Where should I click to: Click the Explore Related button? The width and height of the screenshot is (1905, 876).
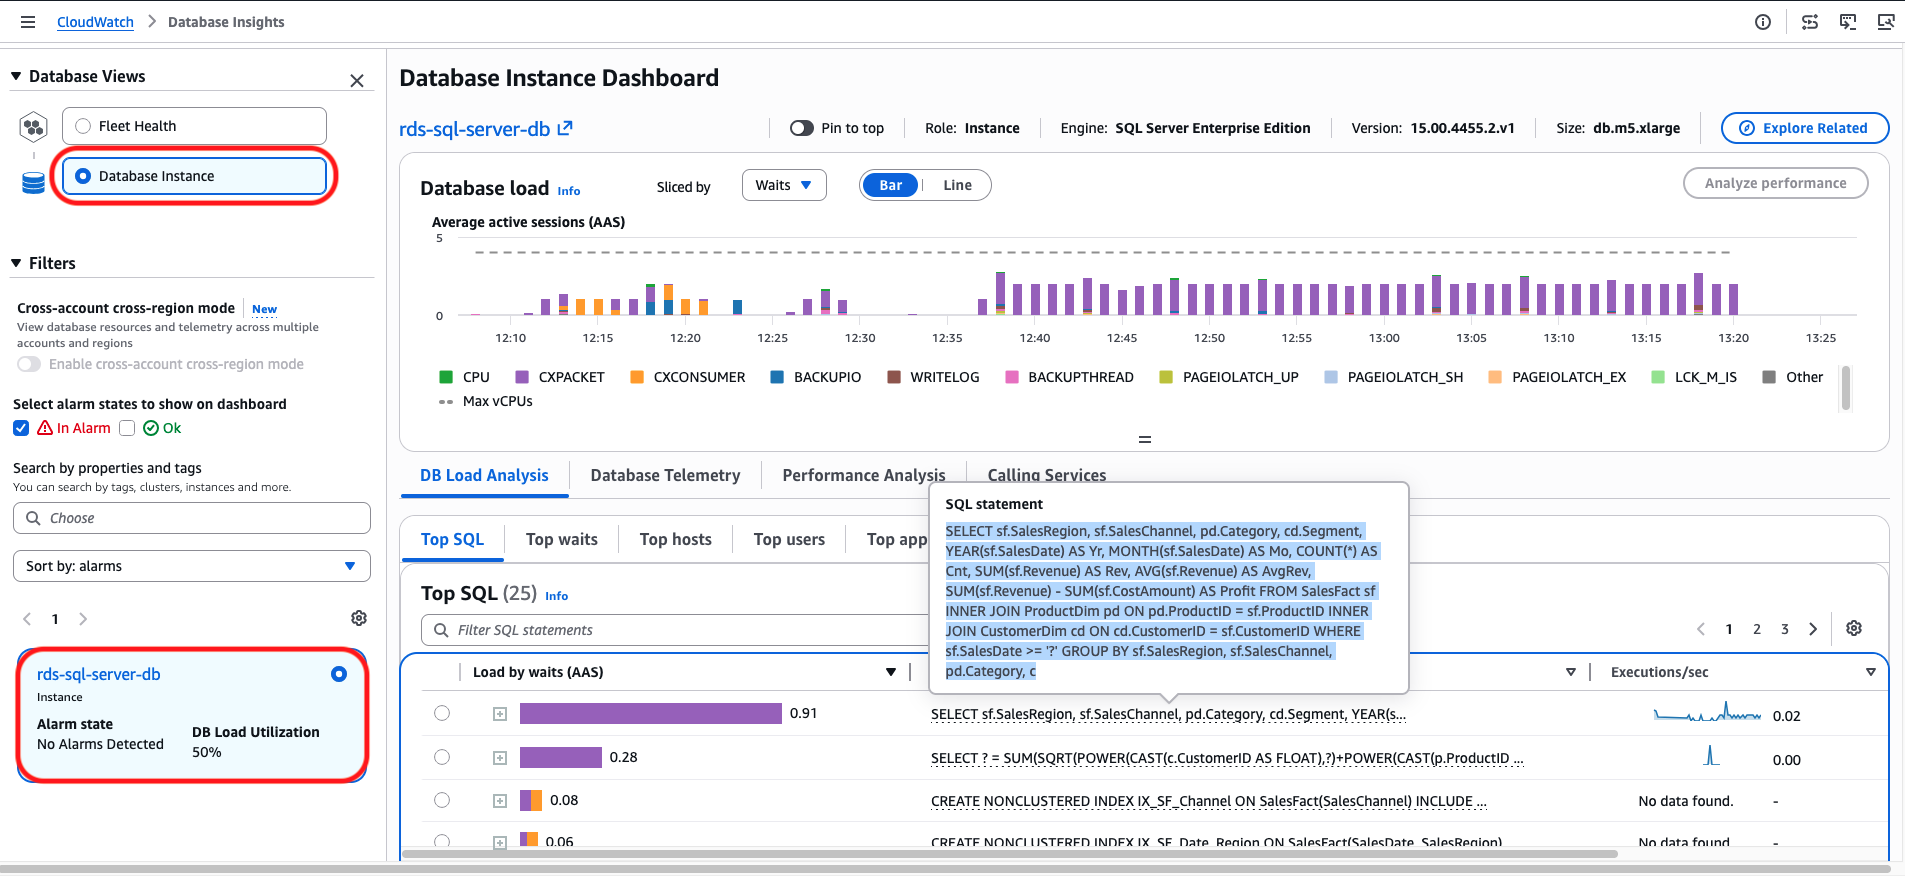tap(1805, 128)
